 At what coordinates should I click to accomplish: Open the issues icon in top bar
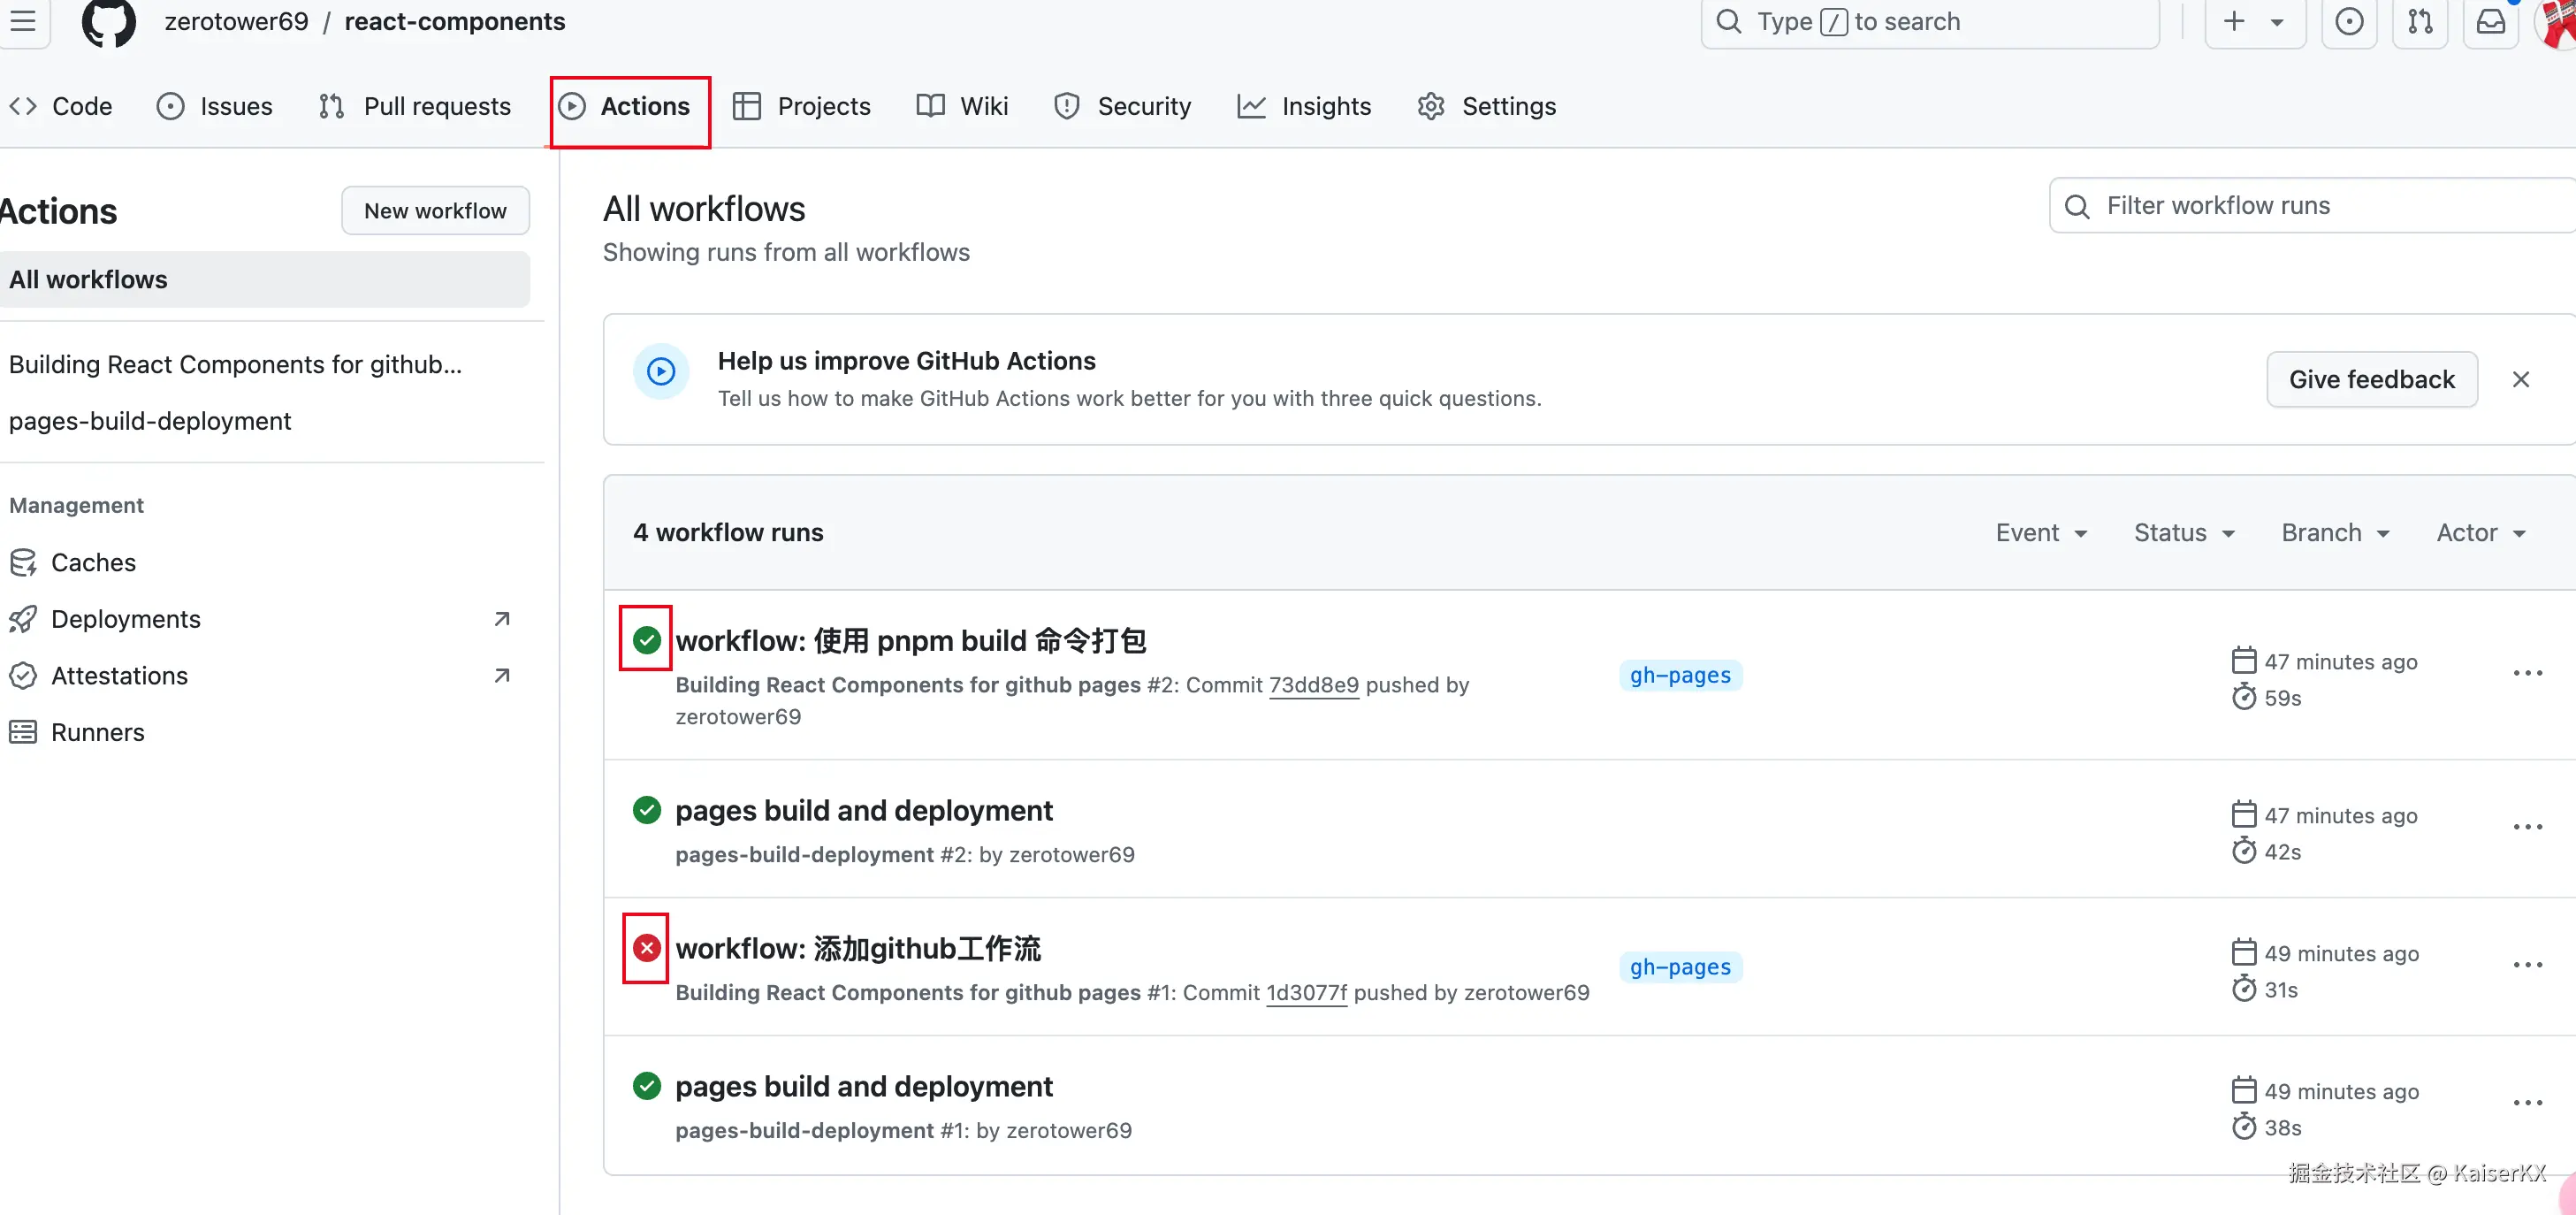click(x=2349, y=22)
